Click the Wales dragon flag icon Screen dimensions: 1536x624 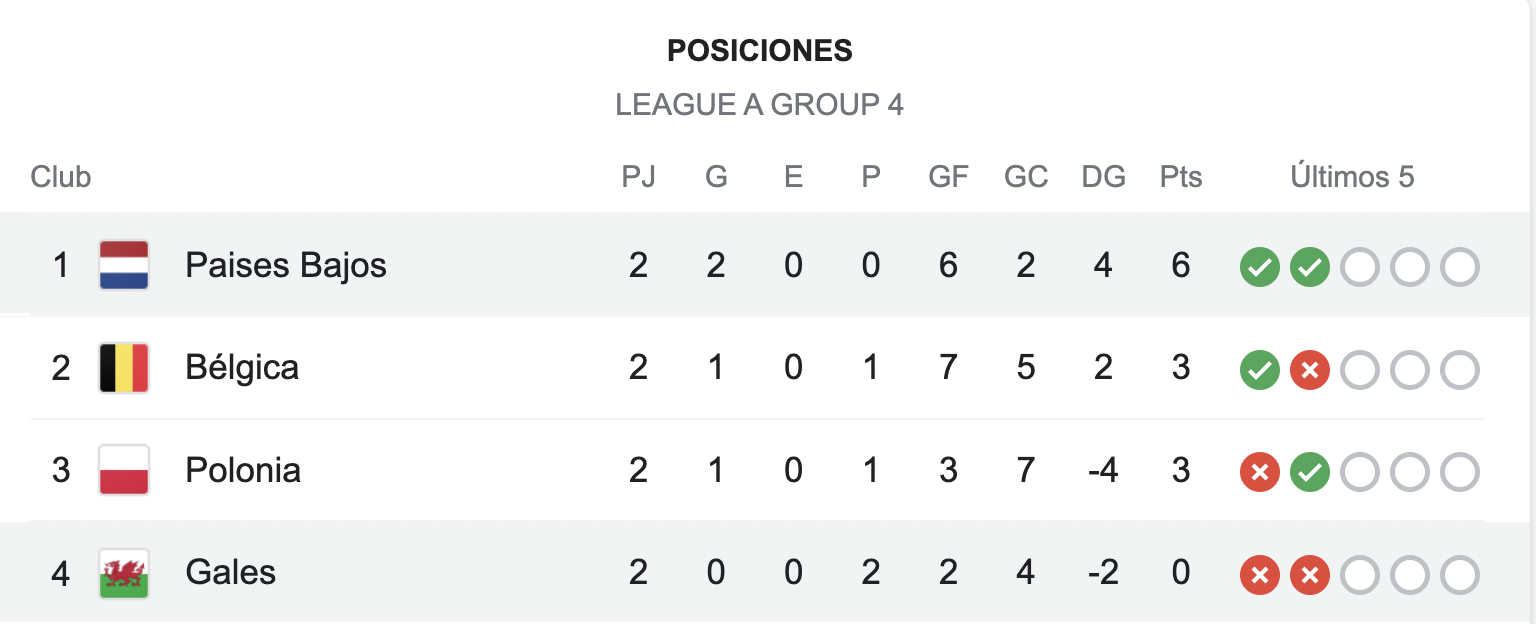124,573
